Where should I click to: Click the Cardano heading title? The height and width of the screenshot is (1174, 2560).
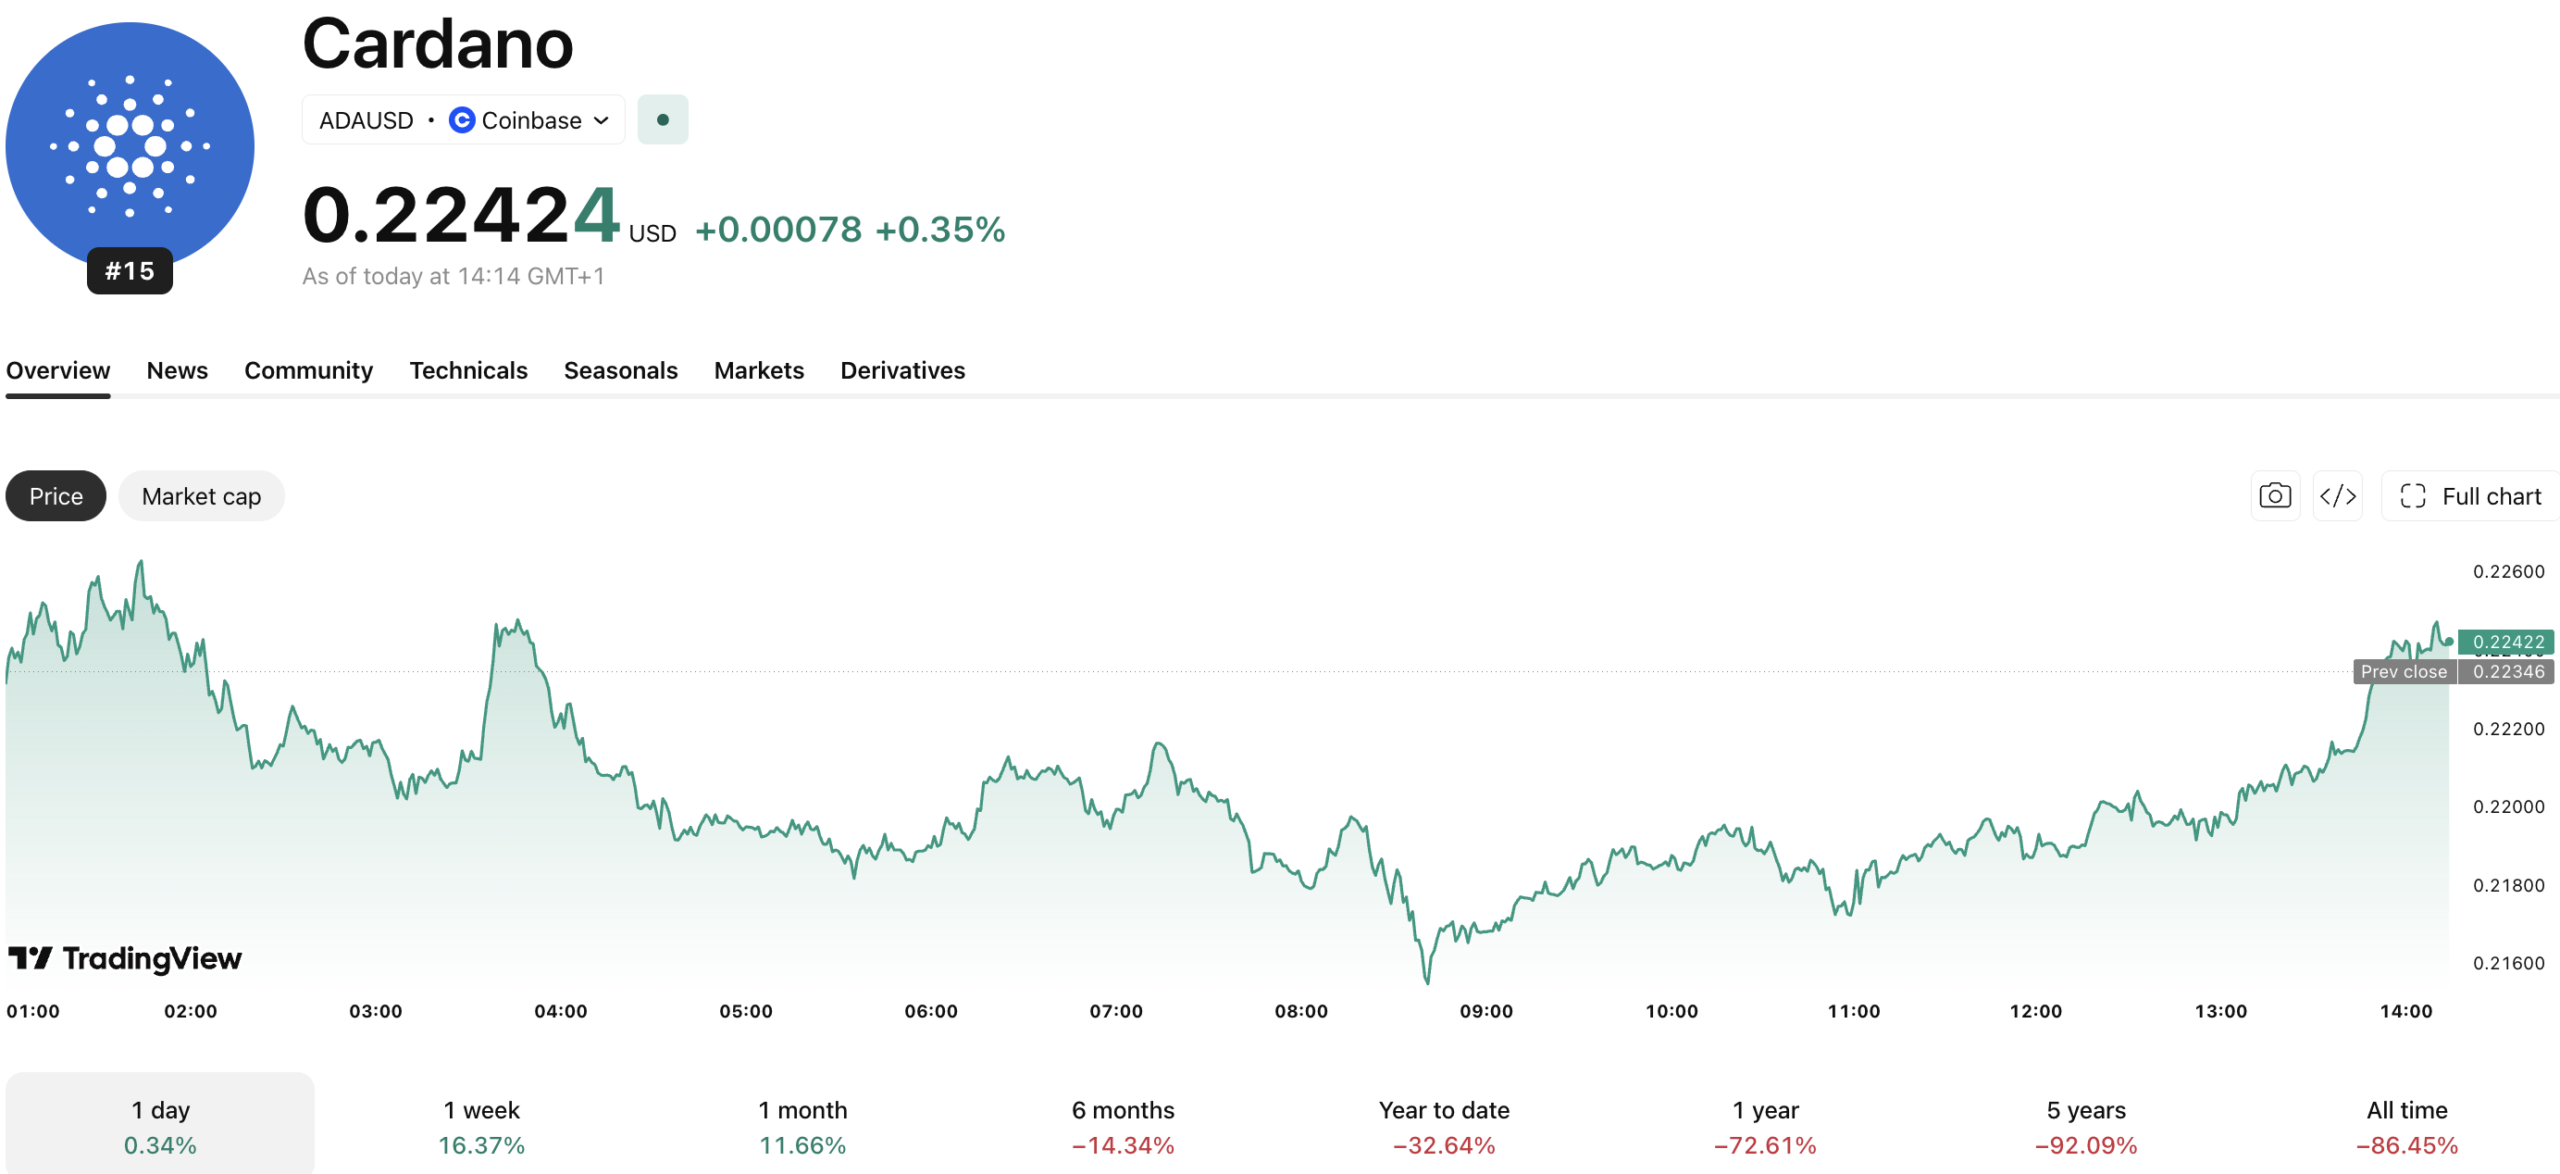pyautogui.click(x=438, y=44)
